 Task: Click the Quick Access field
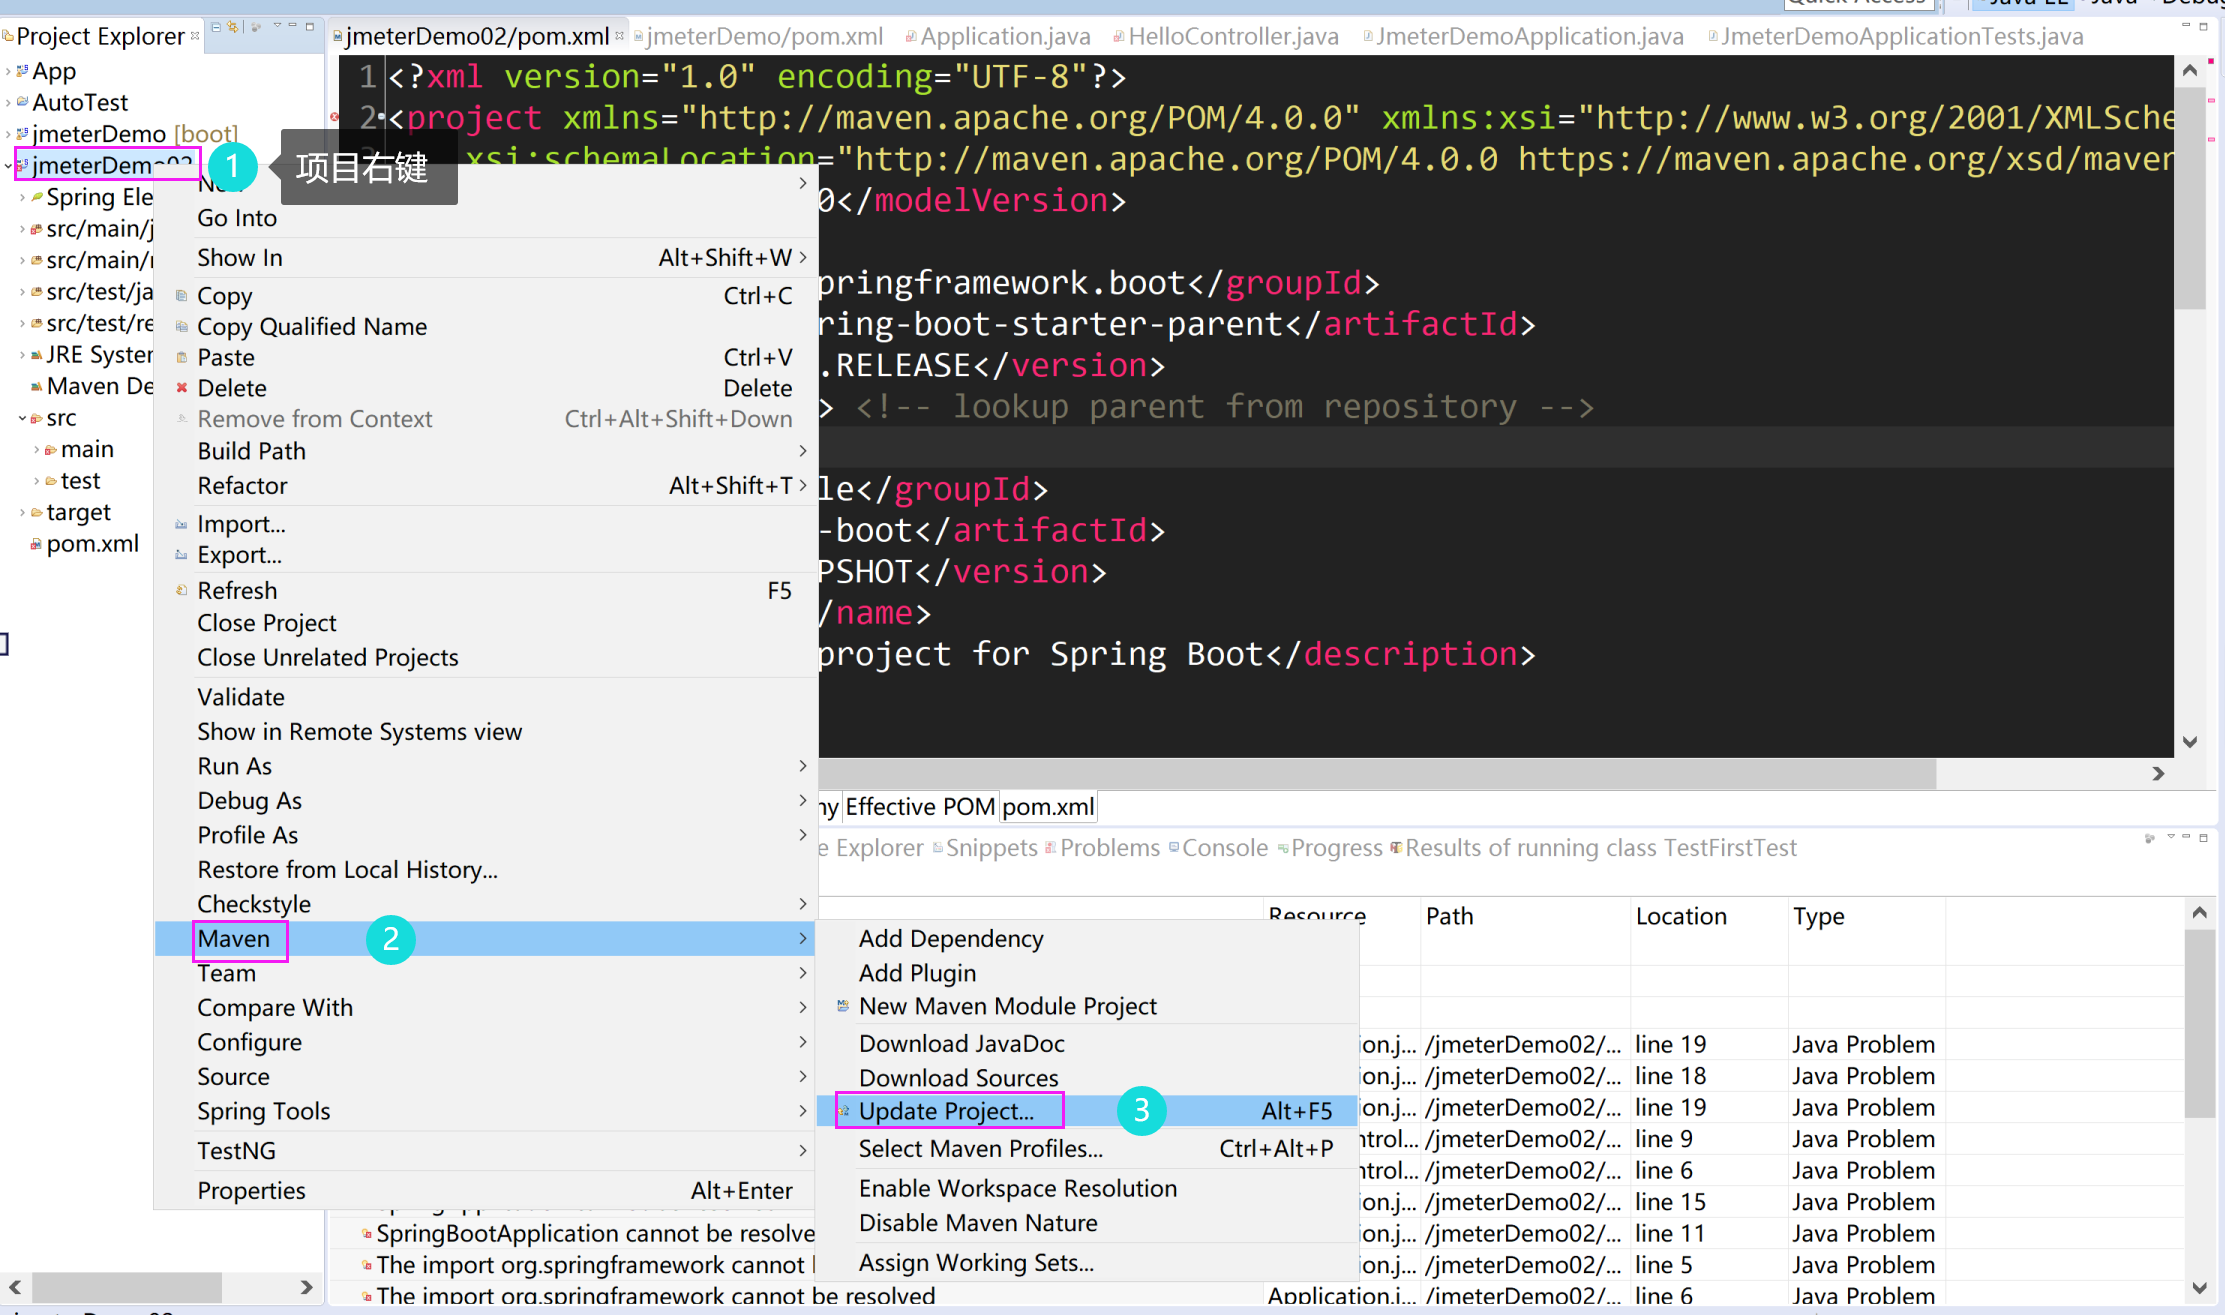[1860, 4]
